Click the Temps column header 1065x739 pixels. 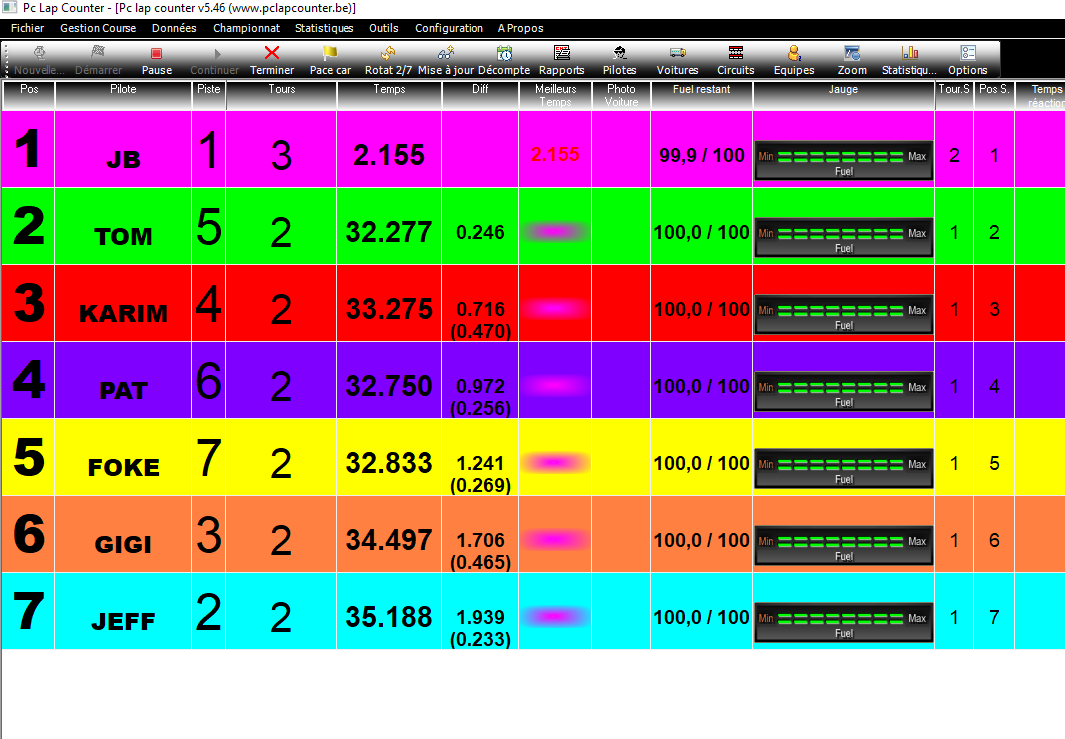[389, 89]
